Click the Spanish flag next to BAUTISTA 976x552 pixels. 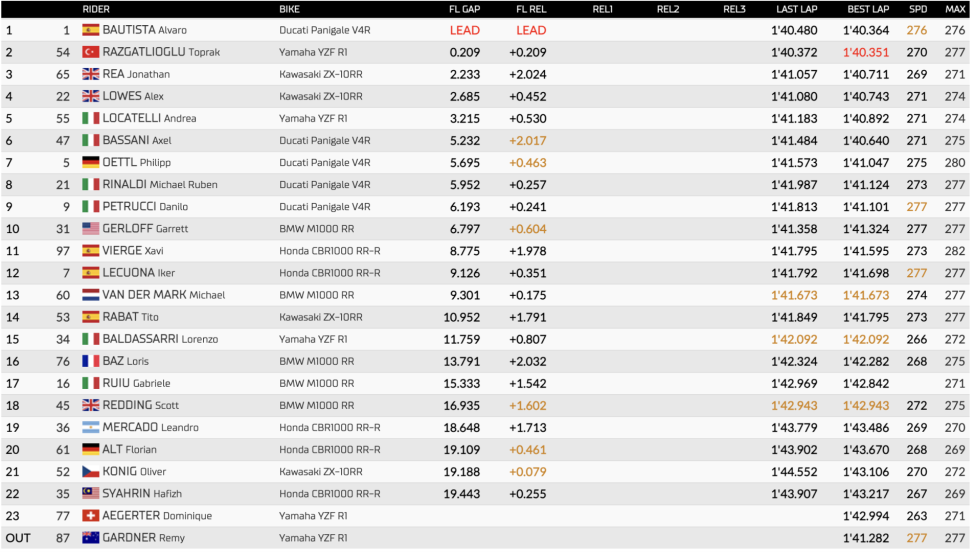pyautogui.click(x=91, y=30)
